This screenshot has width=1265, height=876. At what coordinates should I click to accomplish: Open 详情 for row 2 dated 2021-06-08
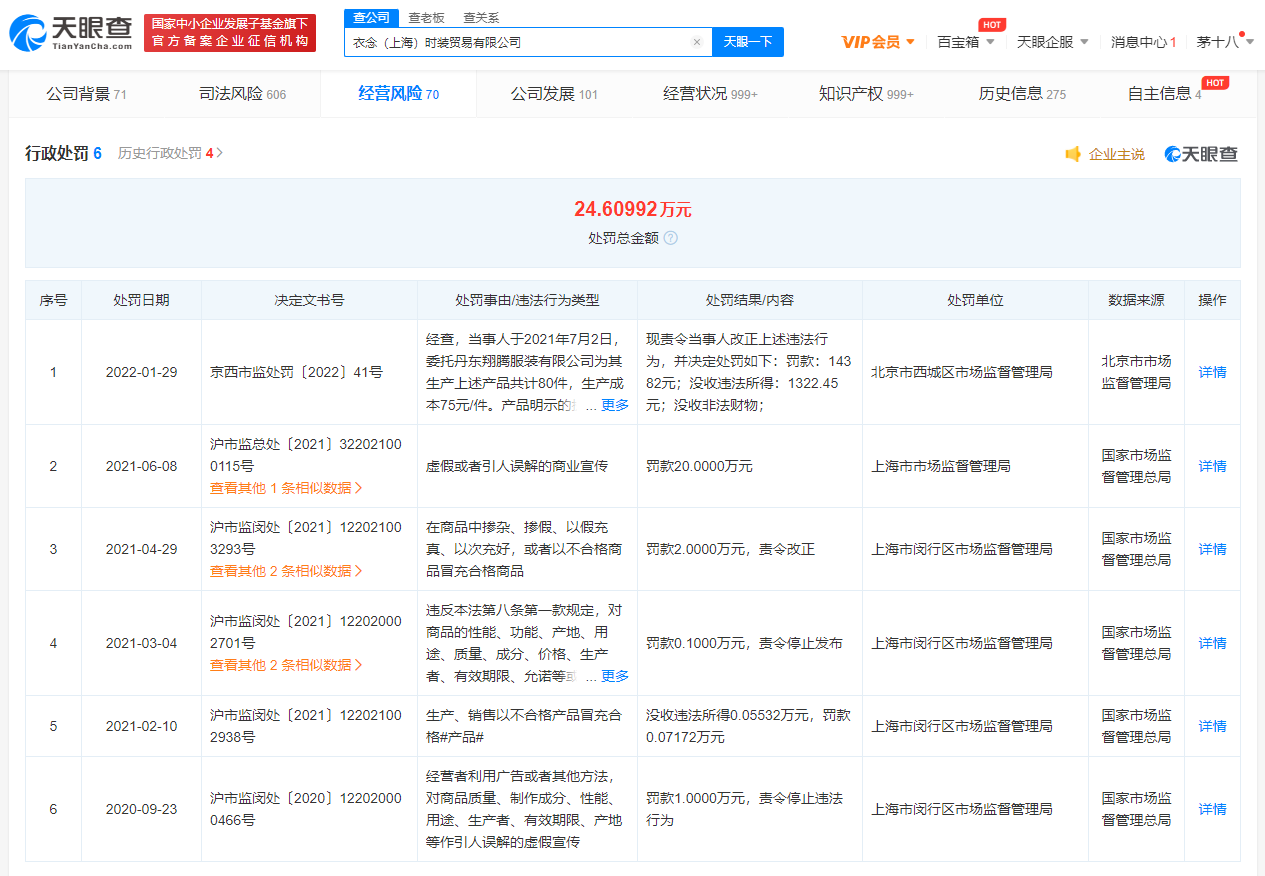click(x=1212, y=466)
